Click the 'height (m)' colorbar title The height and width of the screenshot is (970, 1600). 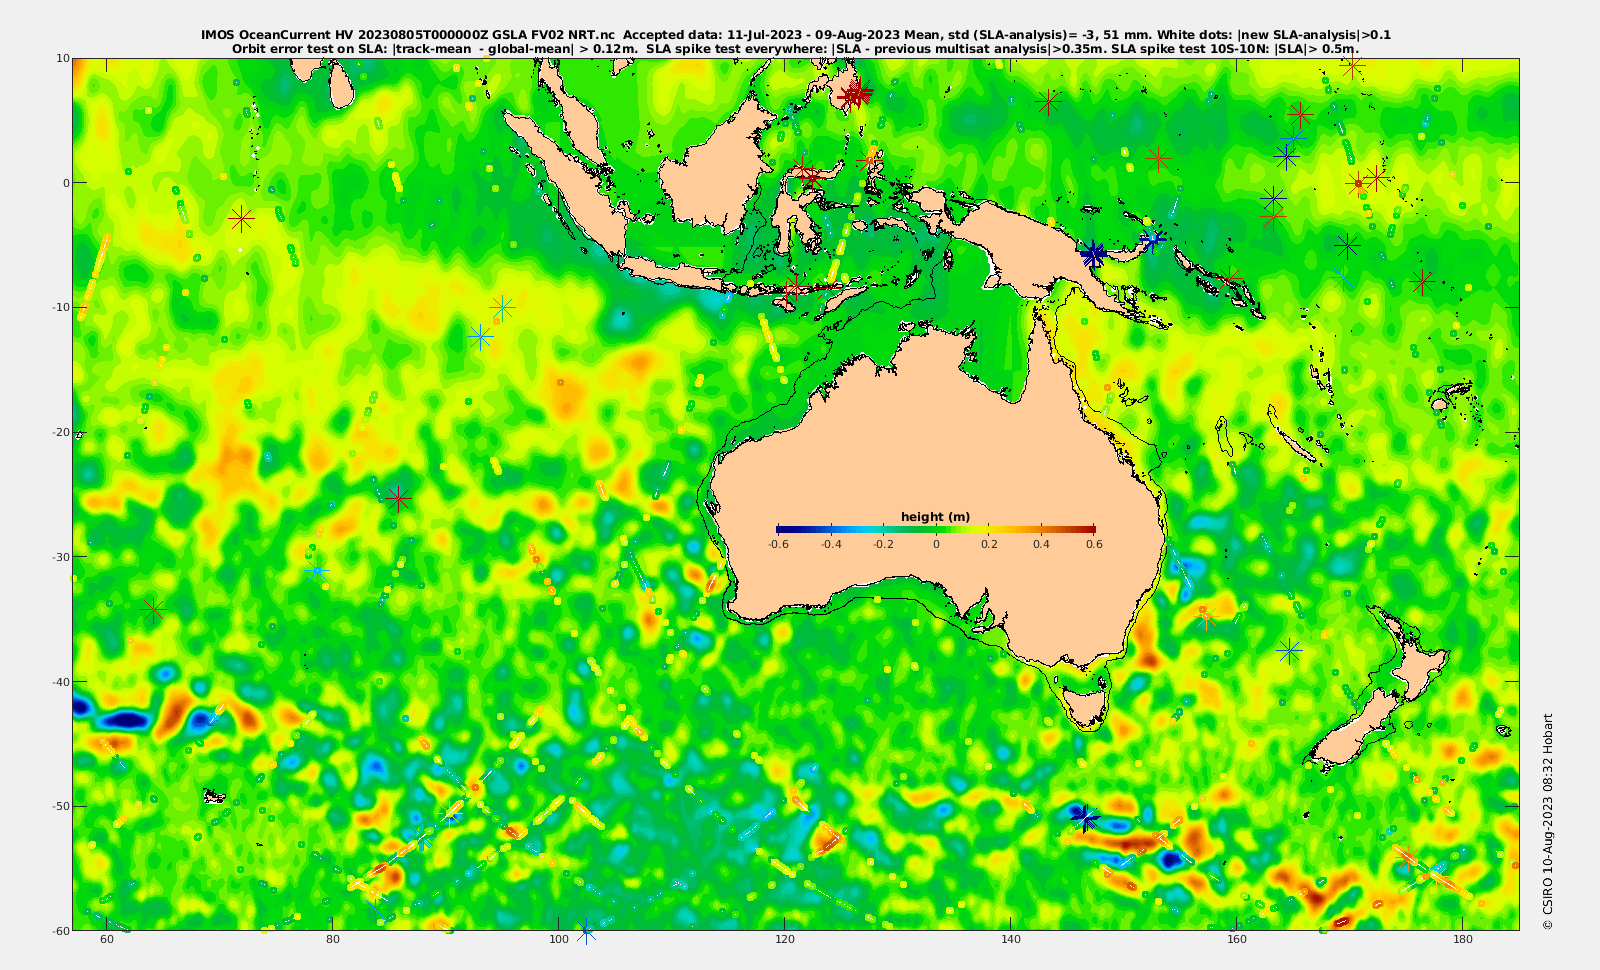tap(935, 517)
